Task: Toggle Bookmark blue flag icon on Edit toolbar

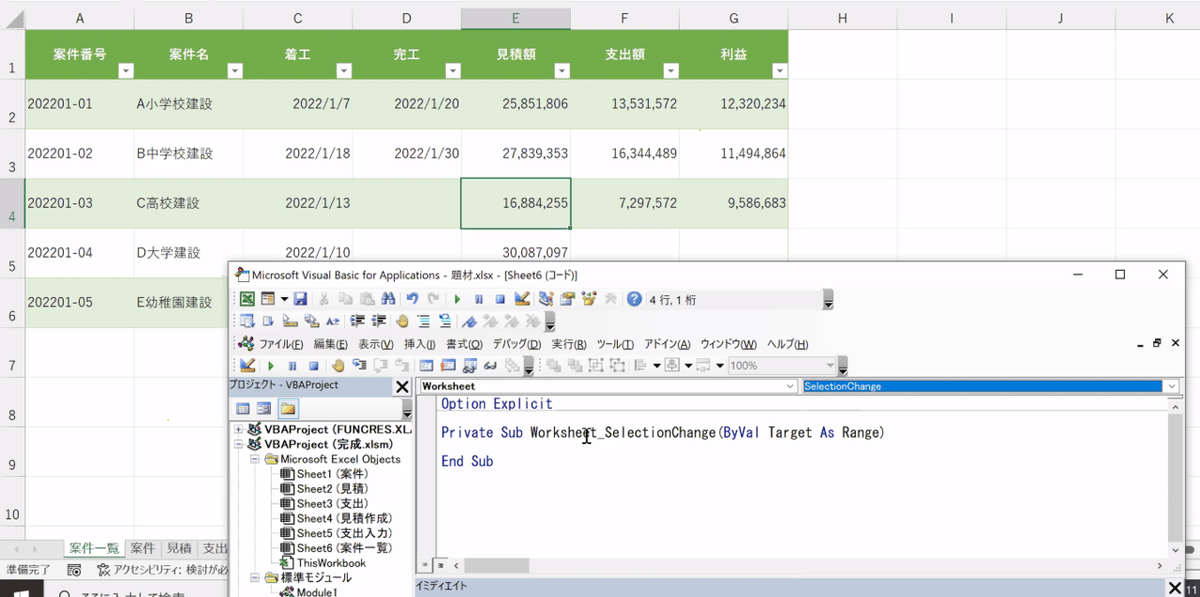Action: pyautogui.click(x=468, y=321)
